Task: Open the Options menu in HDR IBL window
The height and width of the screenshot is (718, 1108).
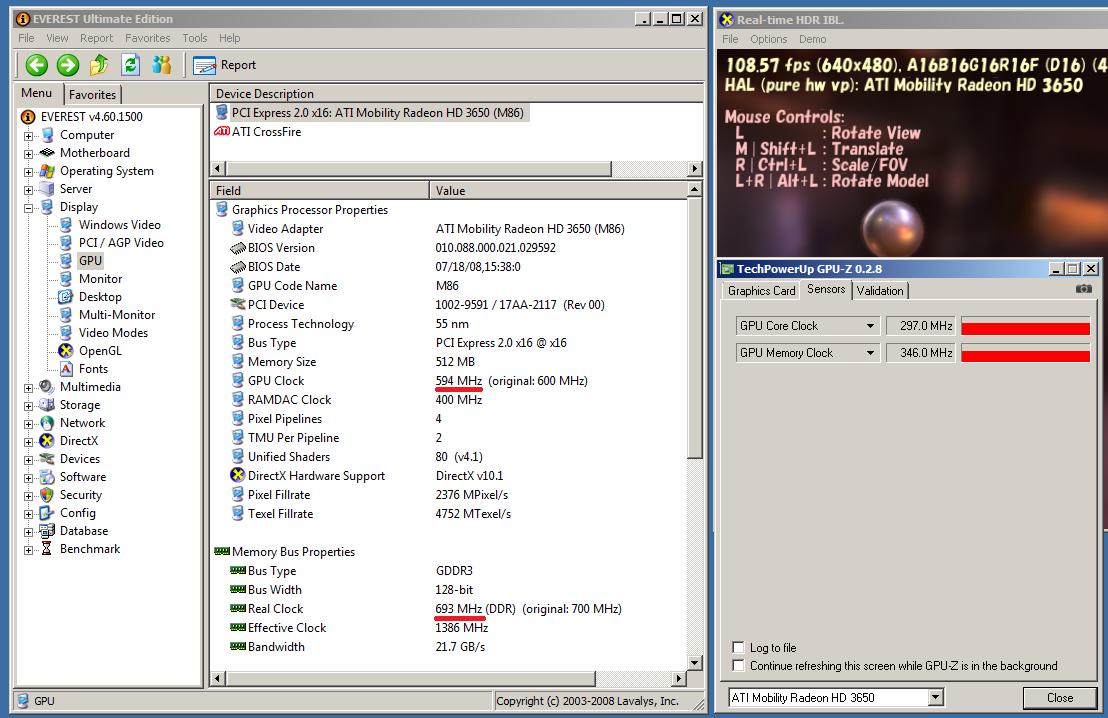Action: (768, 39)
